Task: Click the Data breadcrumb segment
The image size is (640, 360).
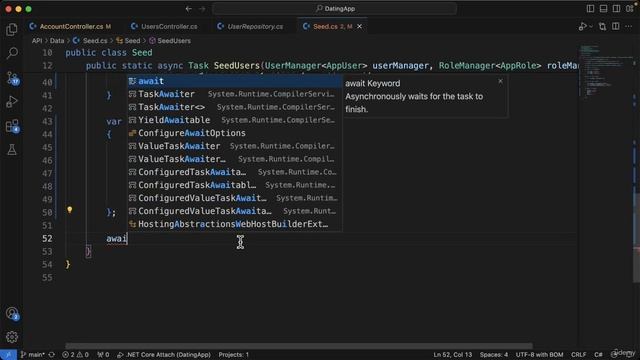Action: [x=57, y=41]
